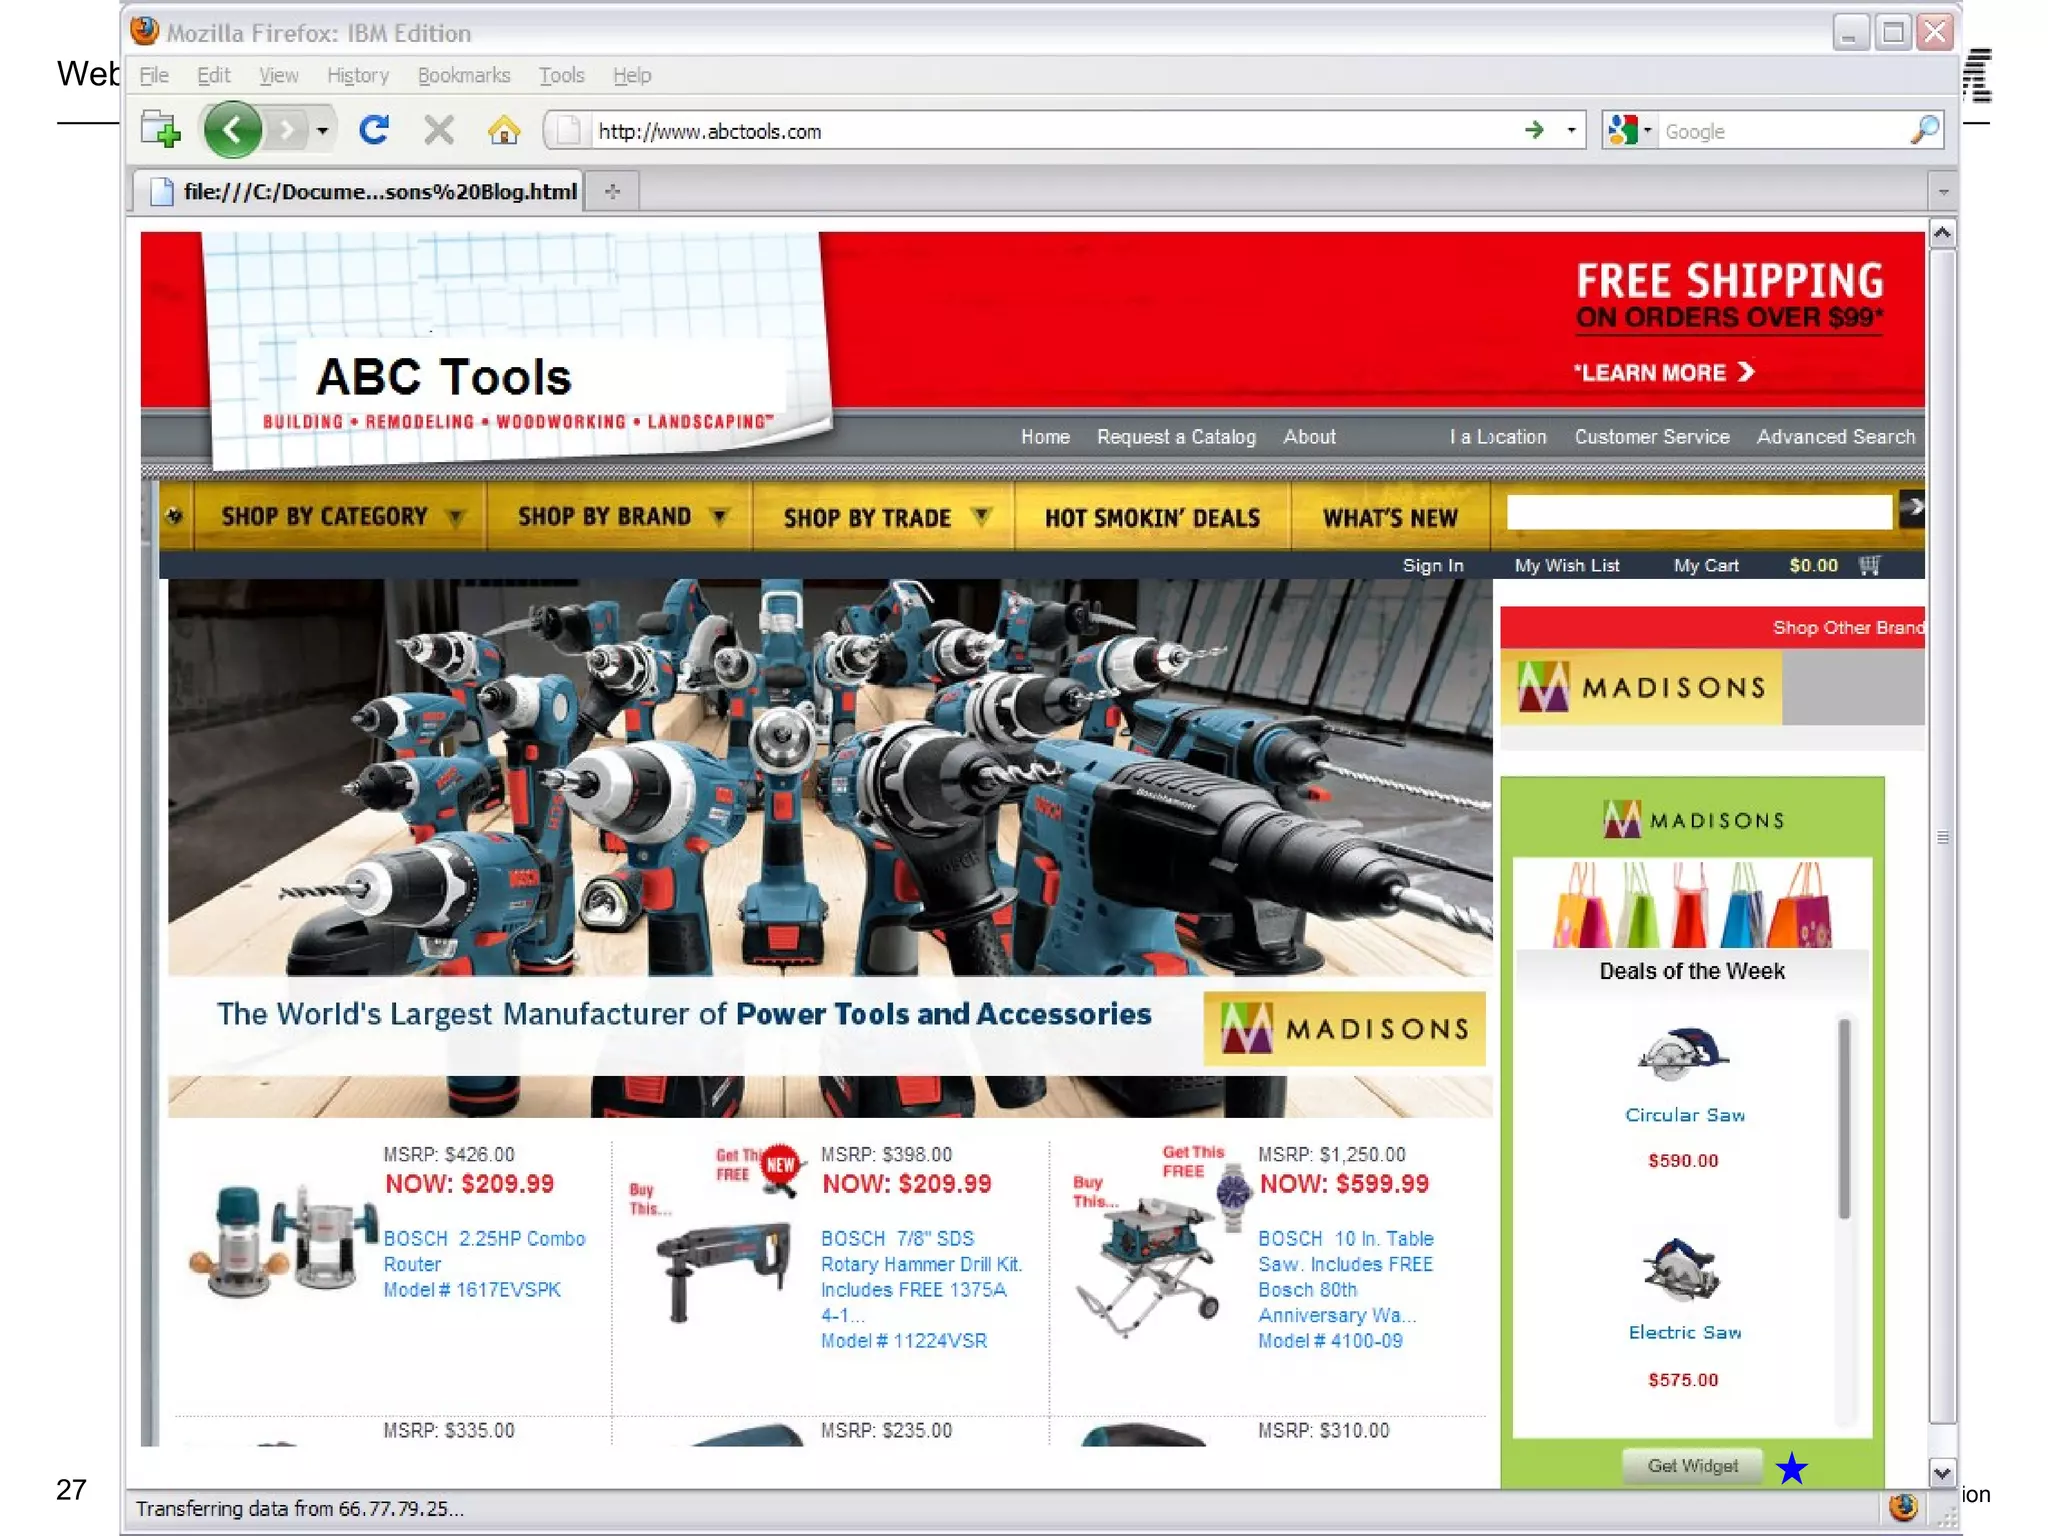Click the site search input field
This screenshot has height=1536, width=2048.
(1698, 512)
